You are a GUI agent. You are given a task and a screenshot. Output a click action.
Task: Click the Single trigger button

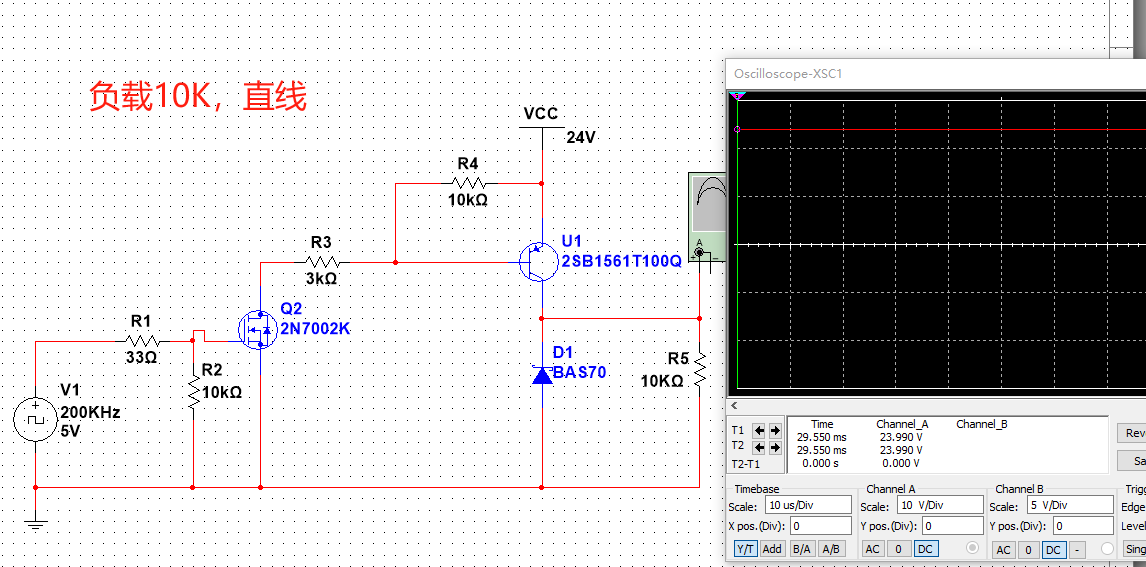coord(1134,549)
